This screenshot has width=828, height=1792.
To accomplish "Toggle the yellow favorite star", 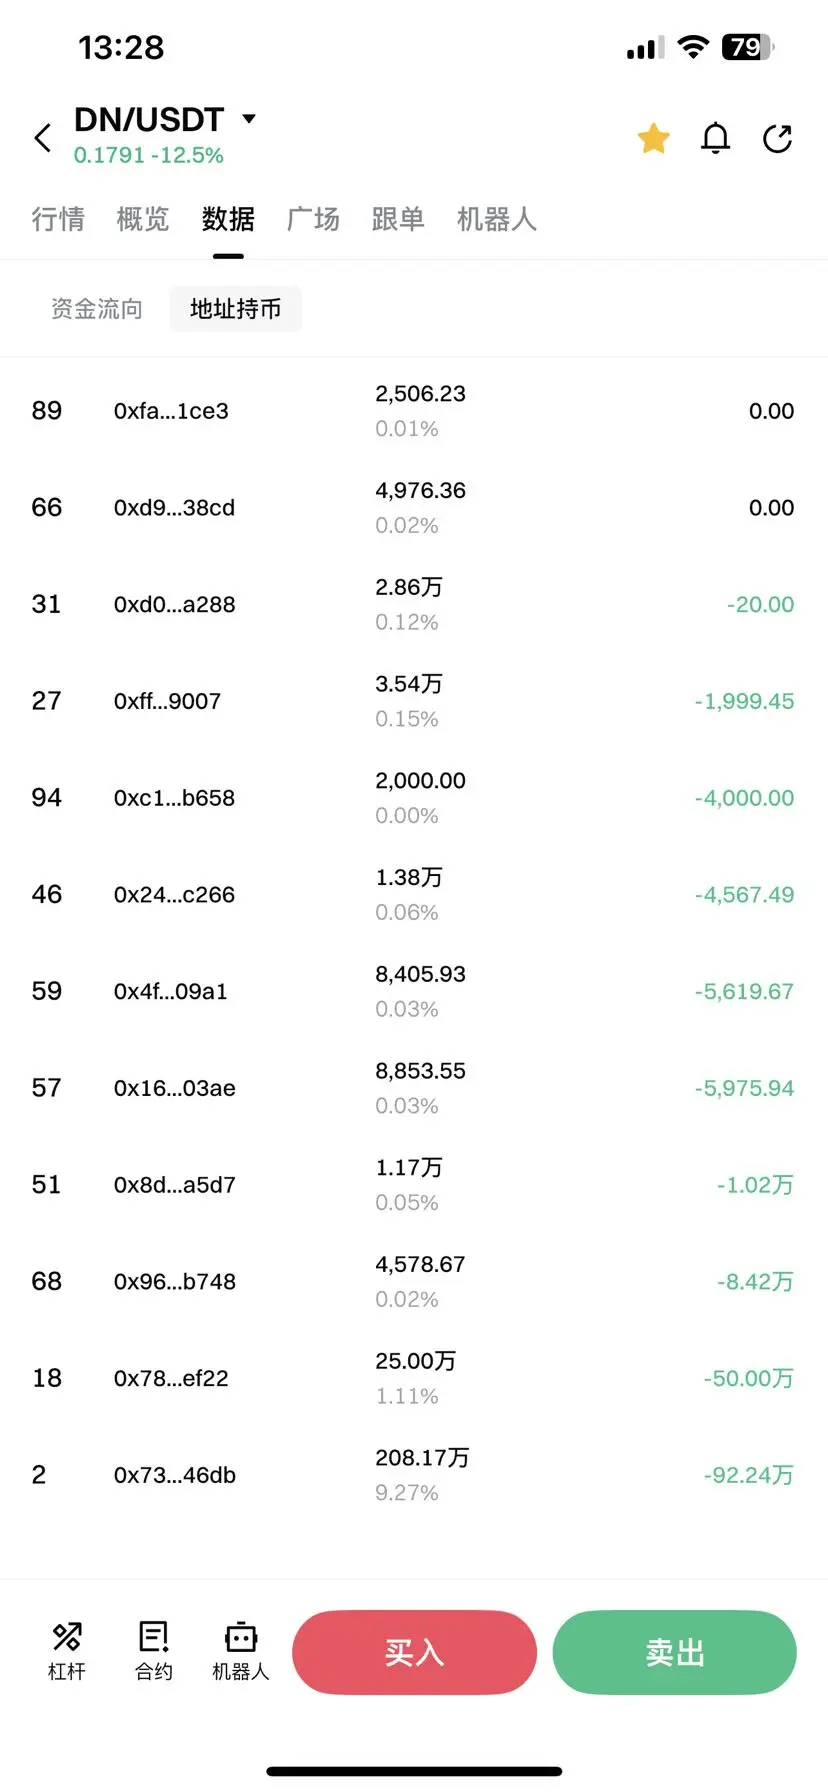I will click(x=653, y=138).
